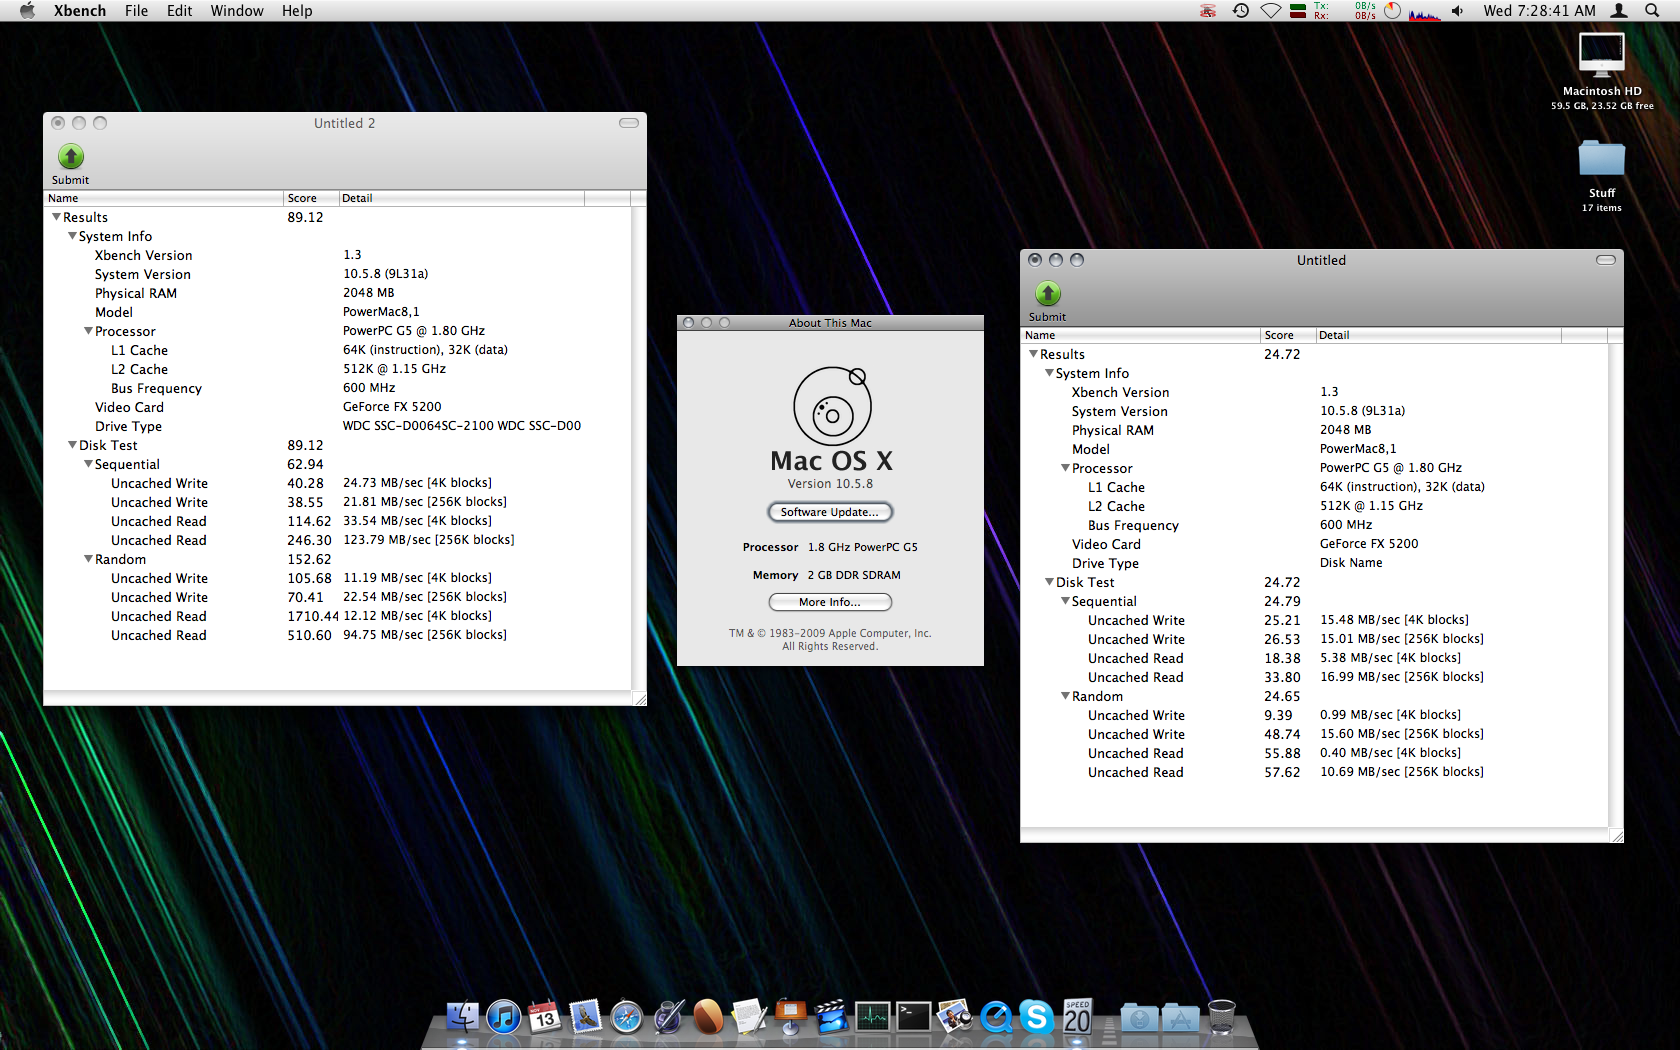Click Name column header in Untitled 2

coord(163,198)
